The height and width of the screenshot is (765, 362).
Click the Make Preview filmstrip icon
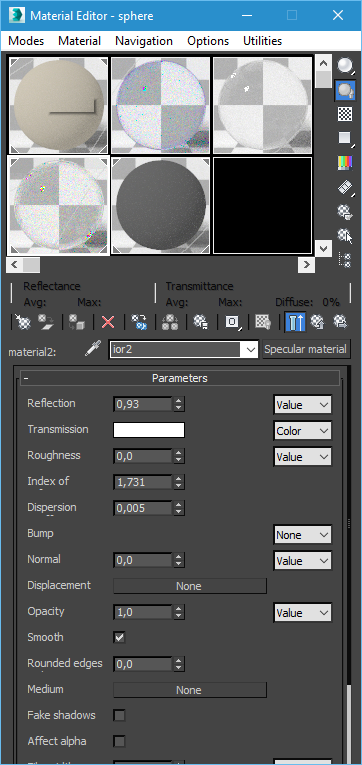pos(345,187)
